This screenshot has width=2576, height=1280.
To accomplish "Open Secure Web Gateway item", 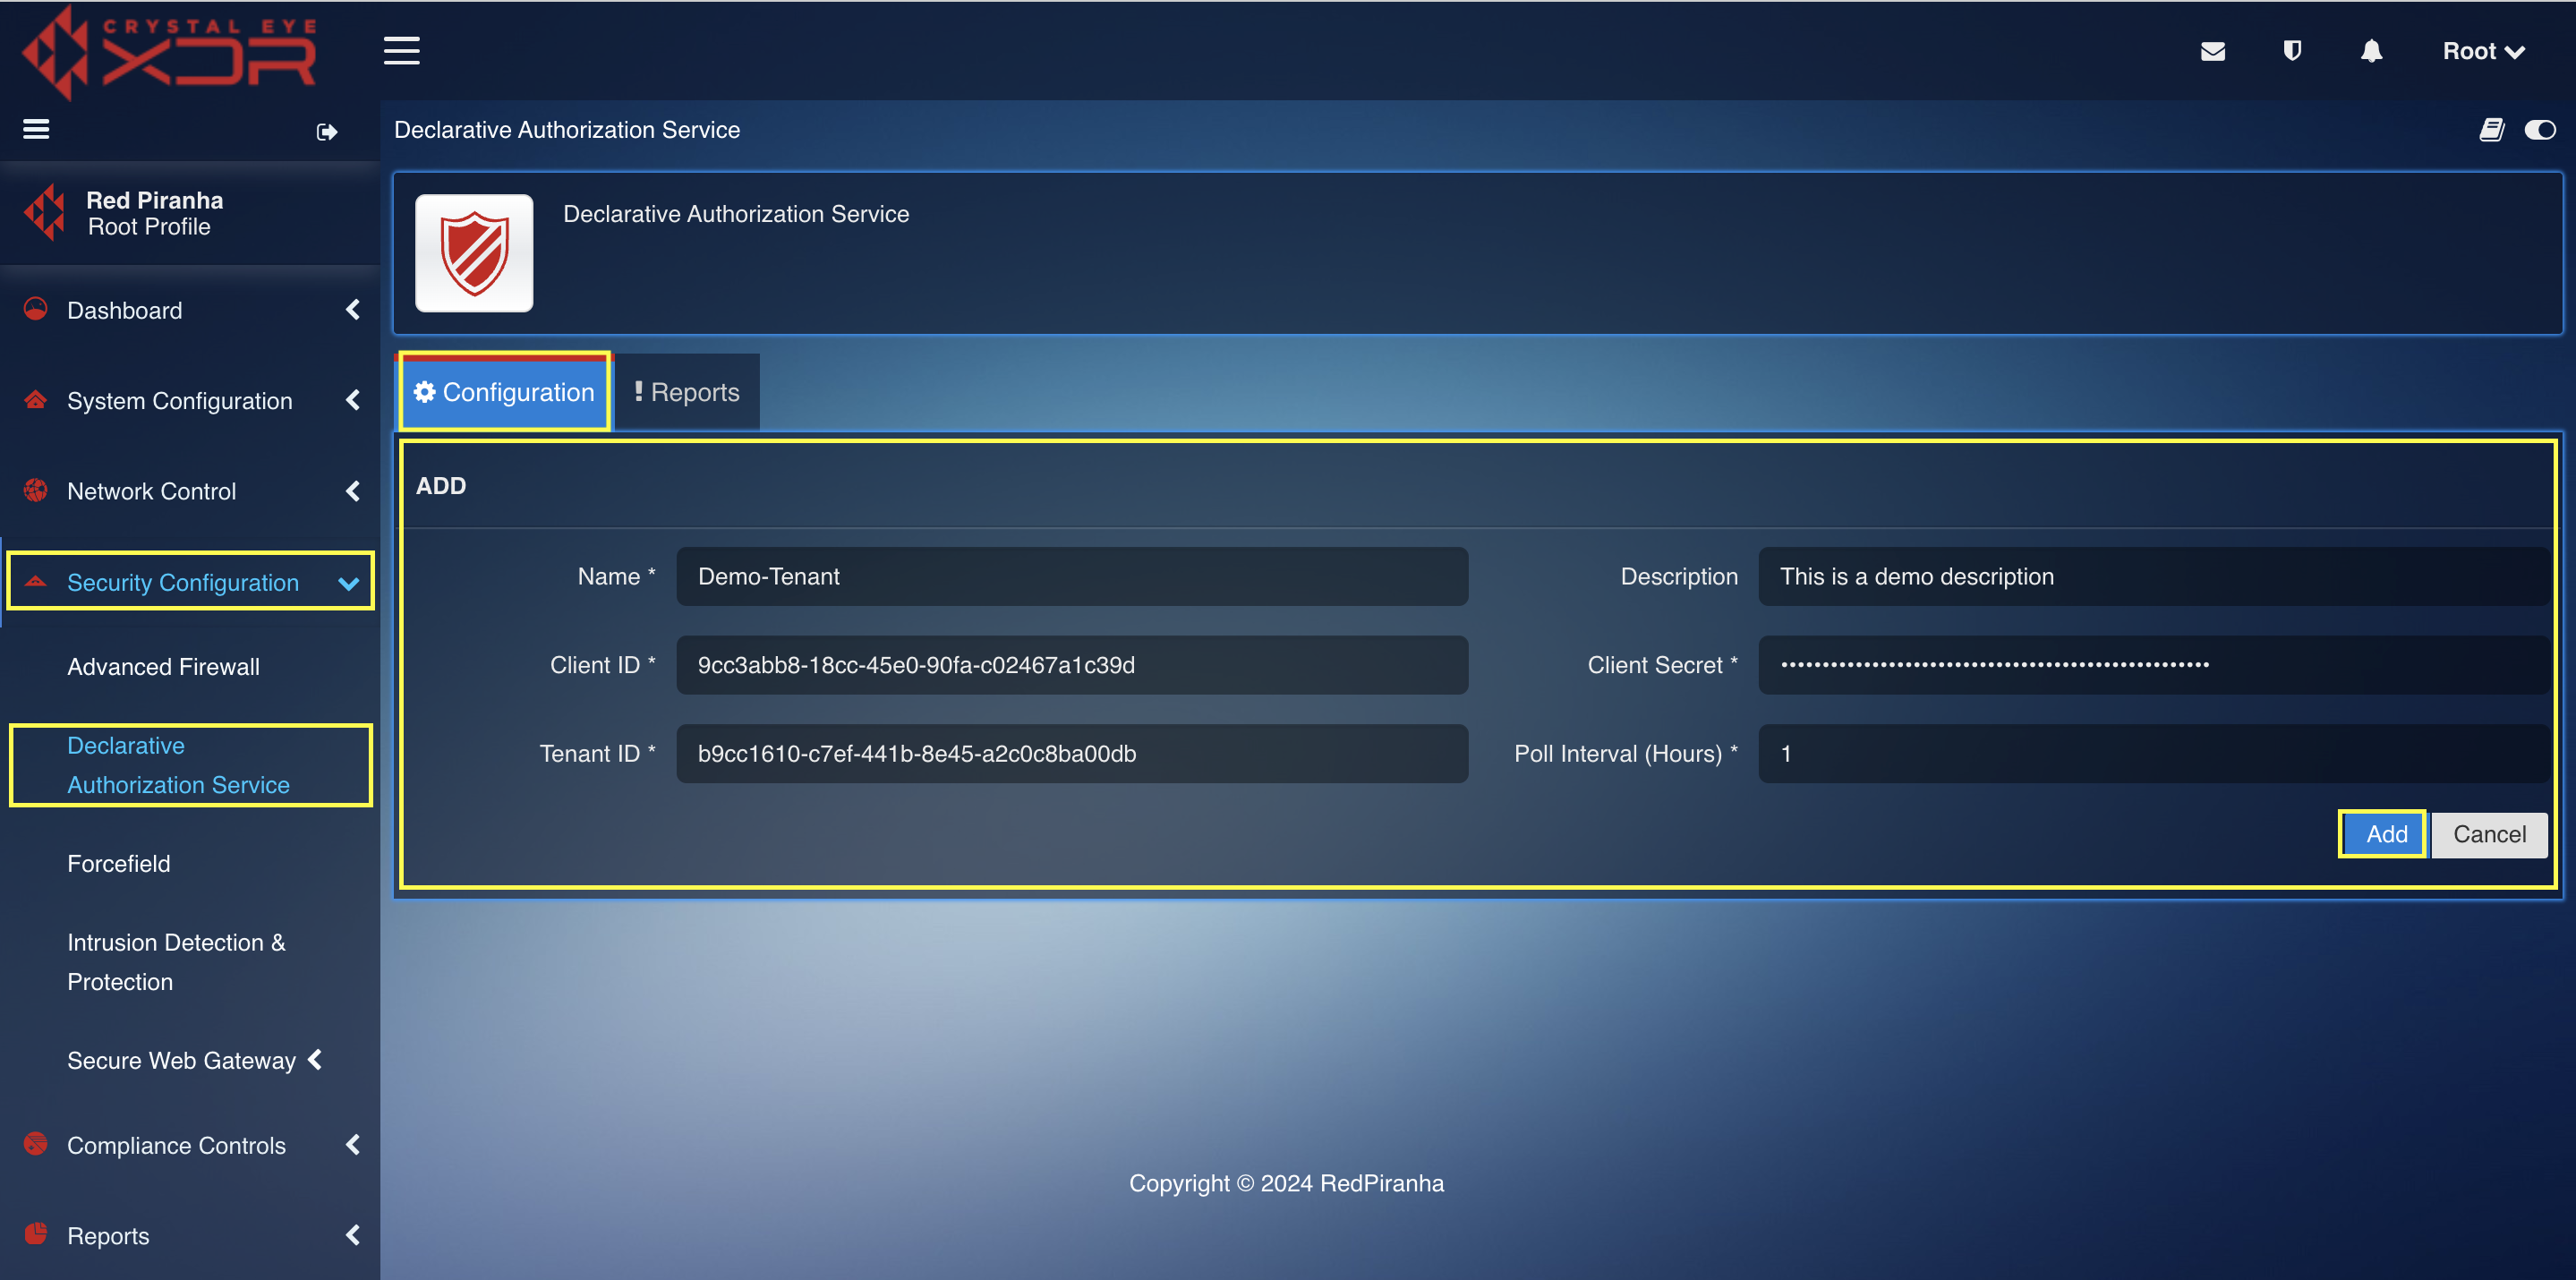I will (181, 1060).
